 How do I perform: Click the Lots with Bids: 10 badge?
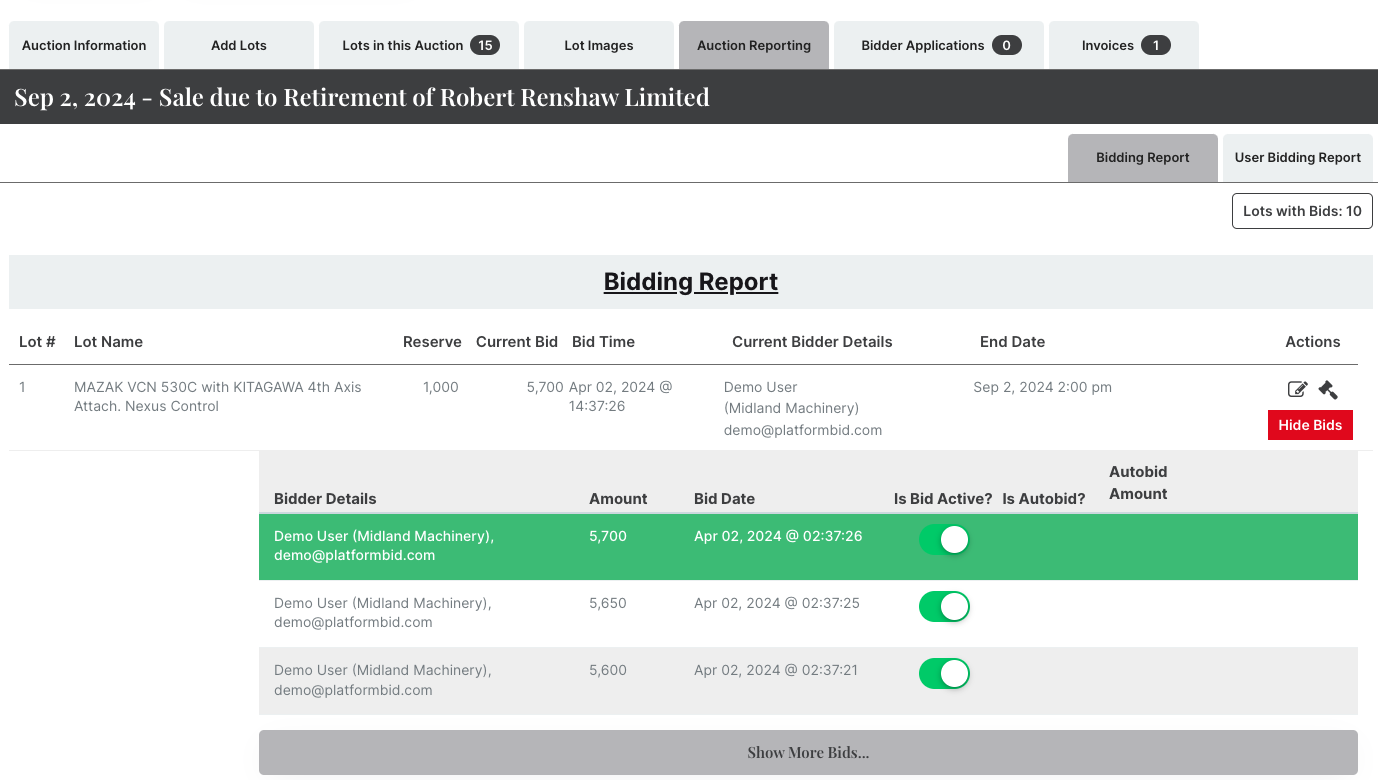[x=1302, y=211]
